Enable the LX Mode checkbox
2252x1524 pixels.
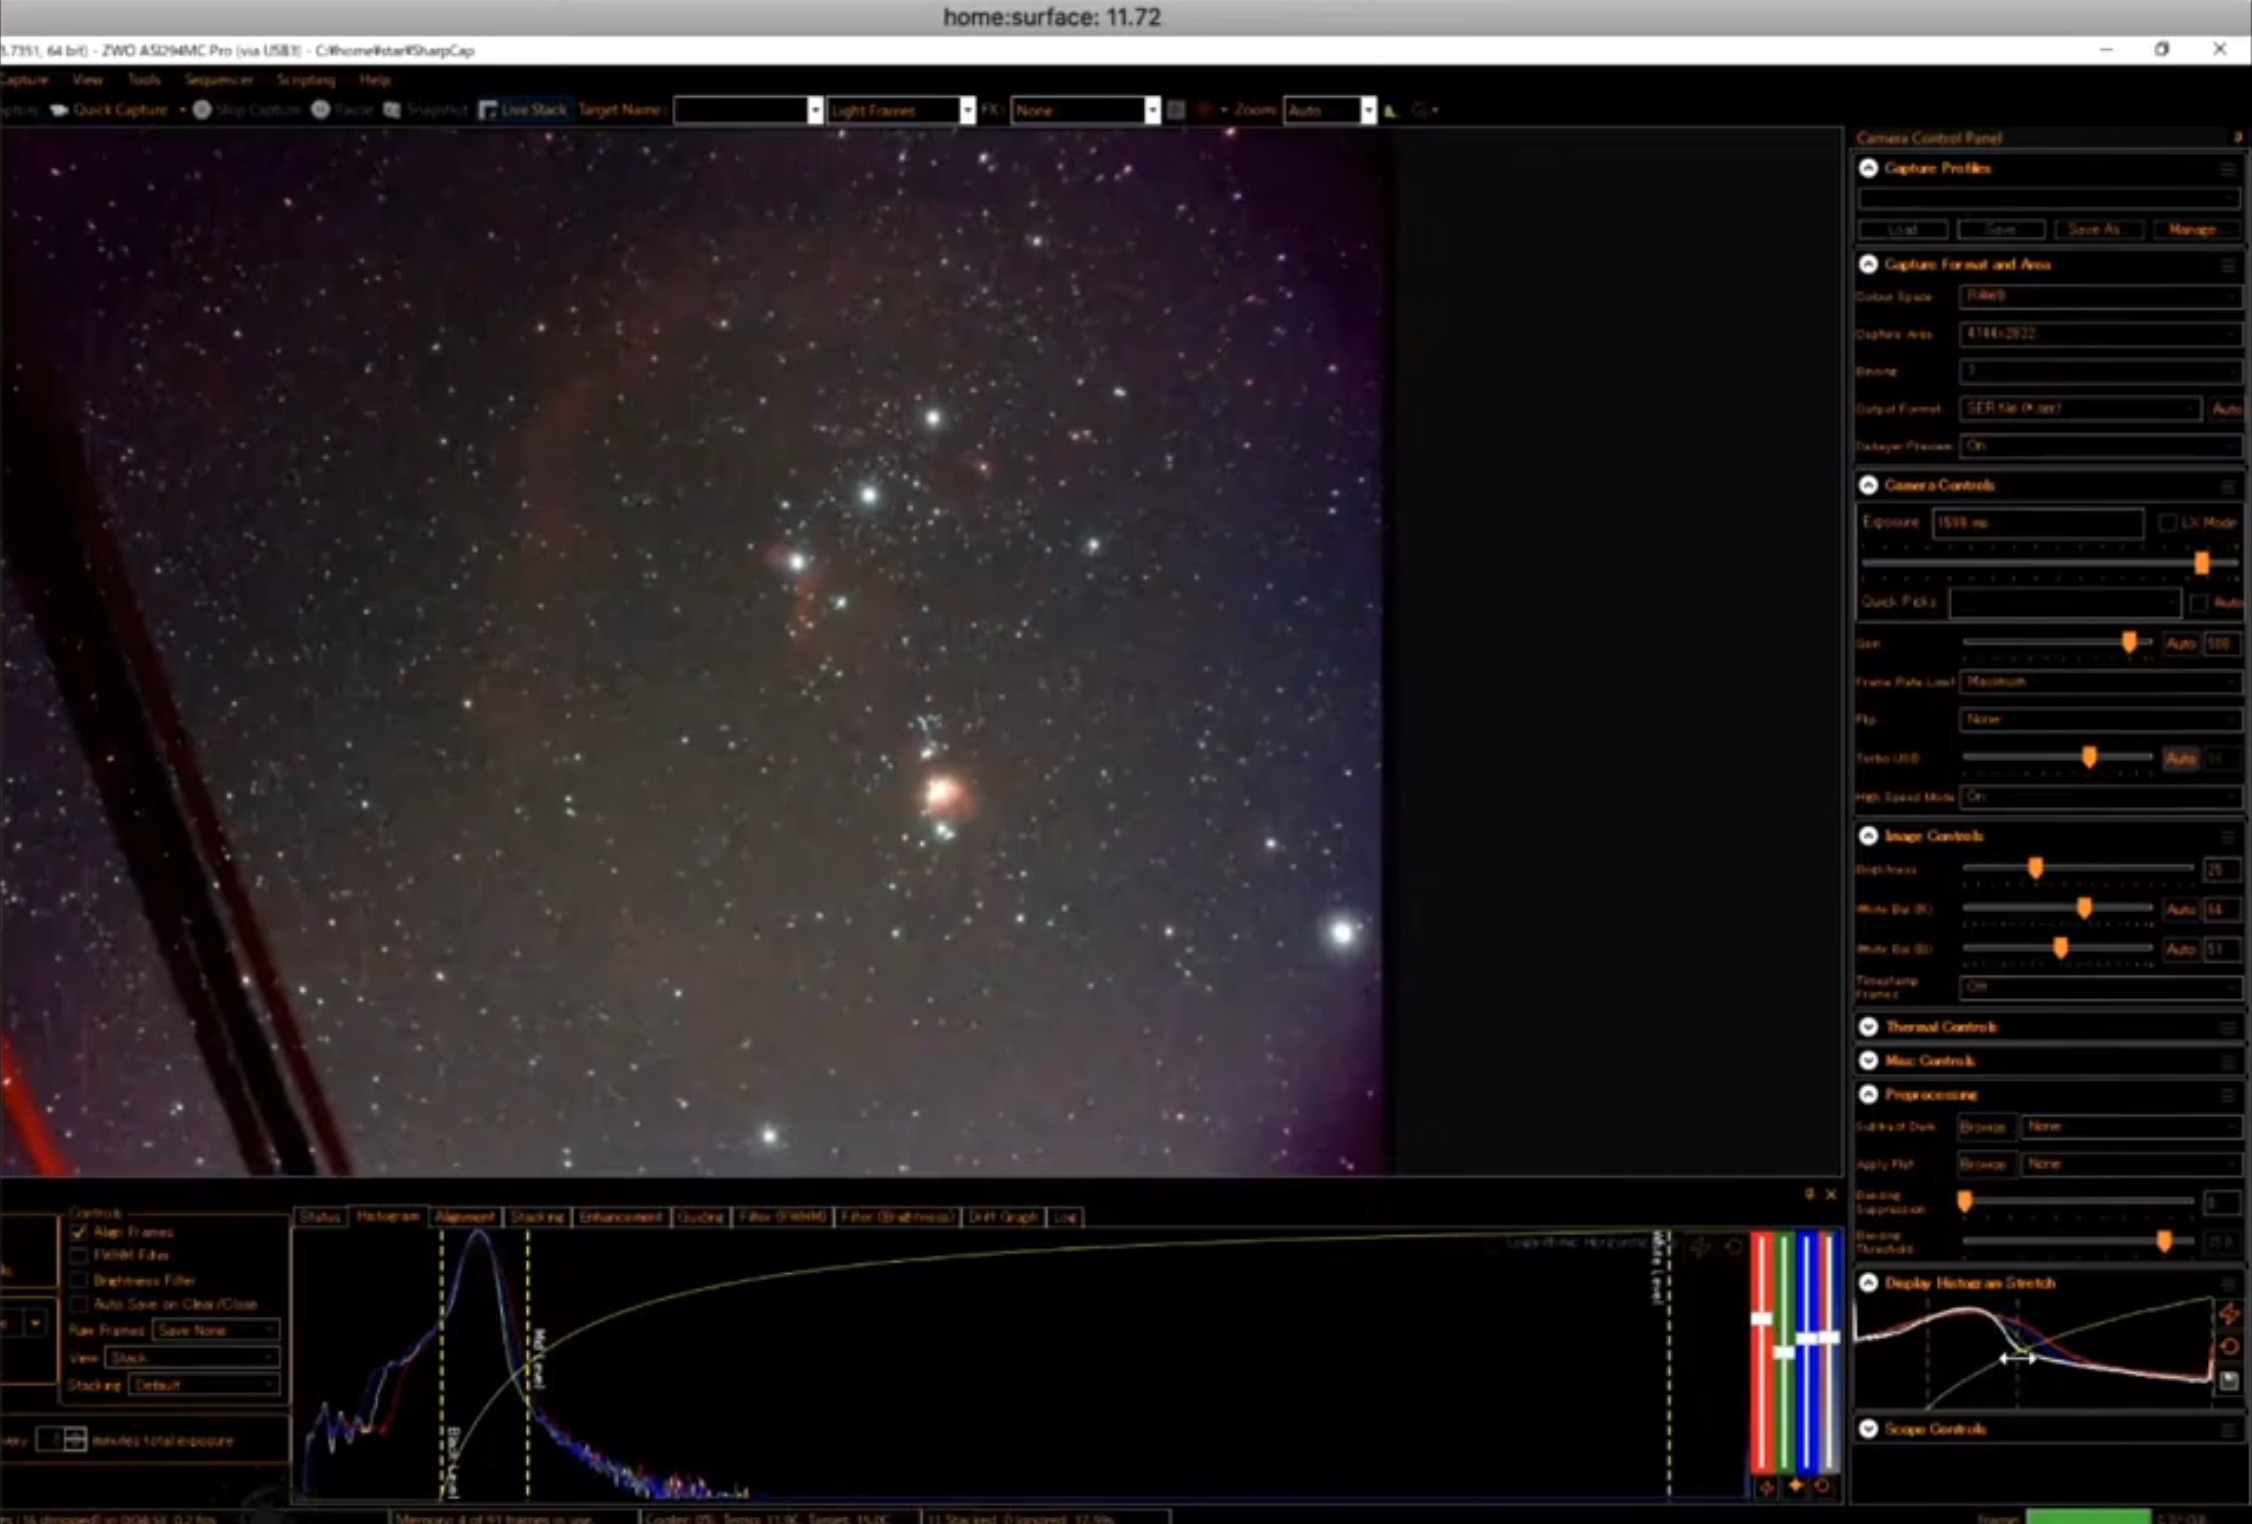point(2167,523)
